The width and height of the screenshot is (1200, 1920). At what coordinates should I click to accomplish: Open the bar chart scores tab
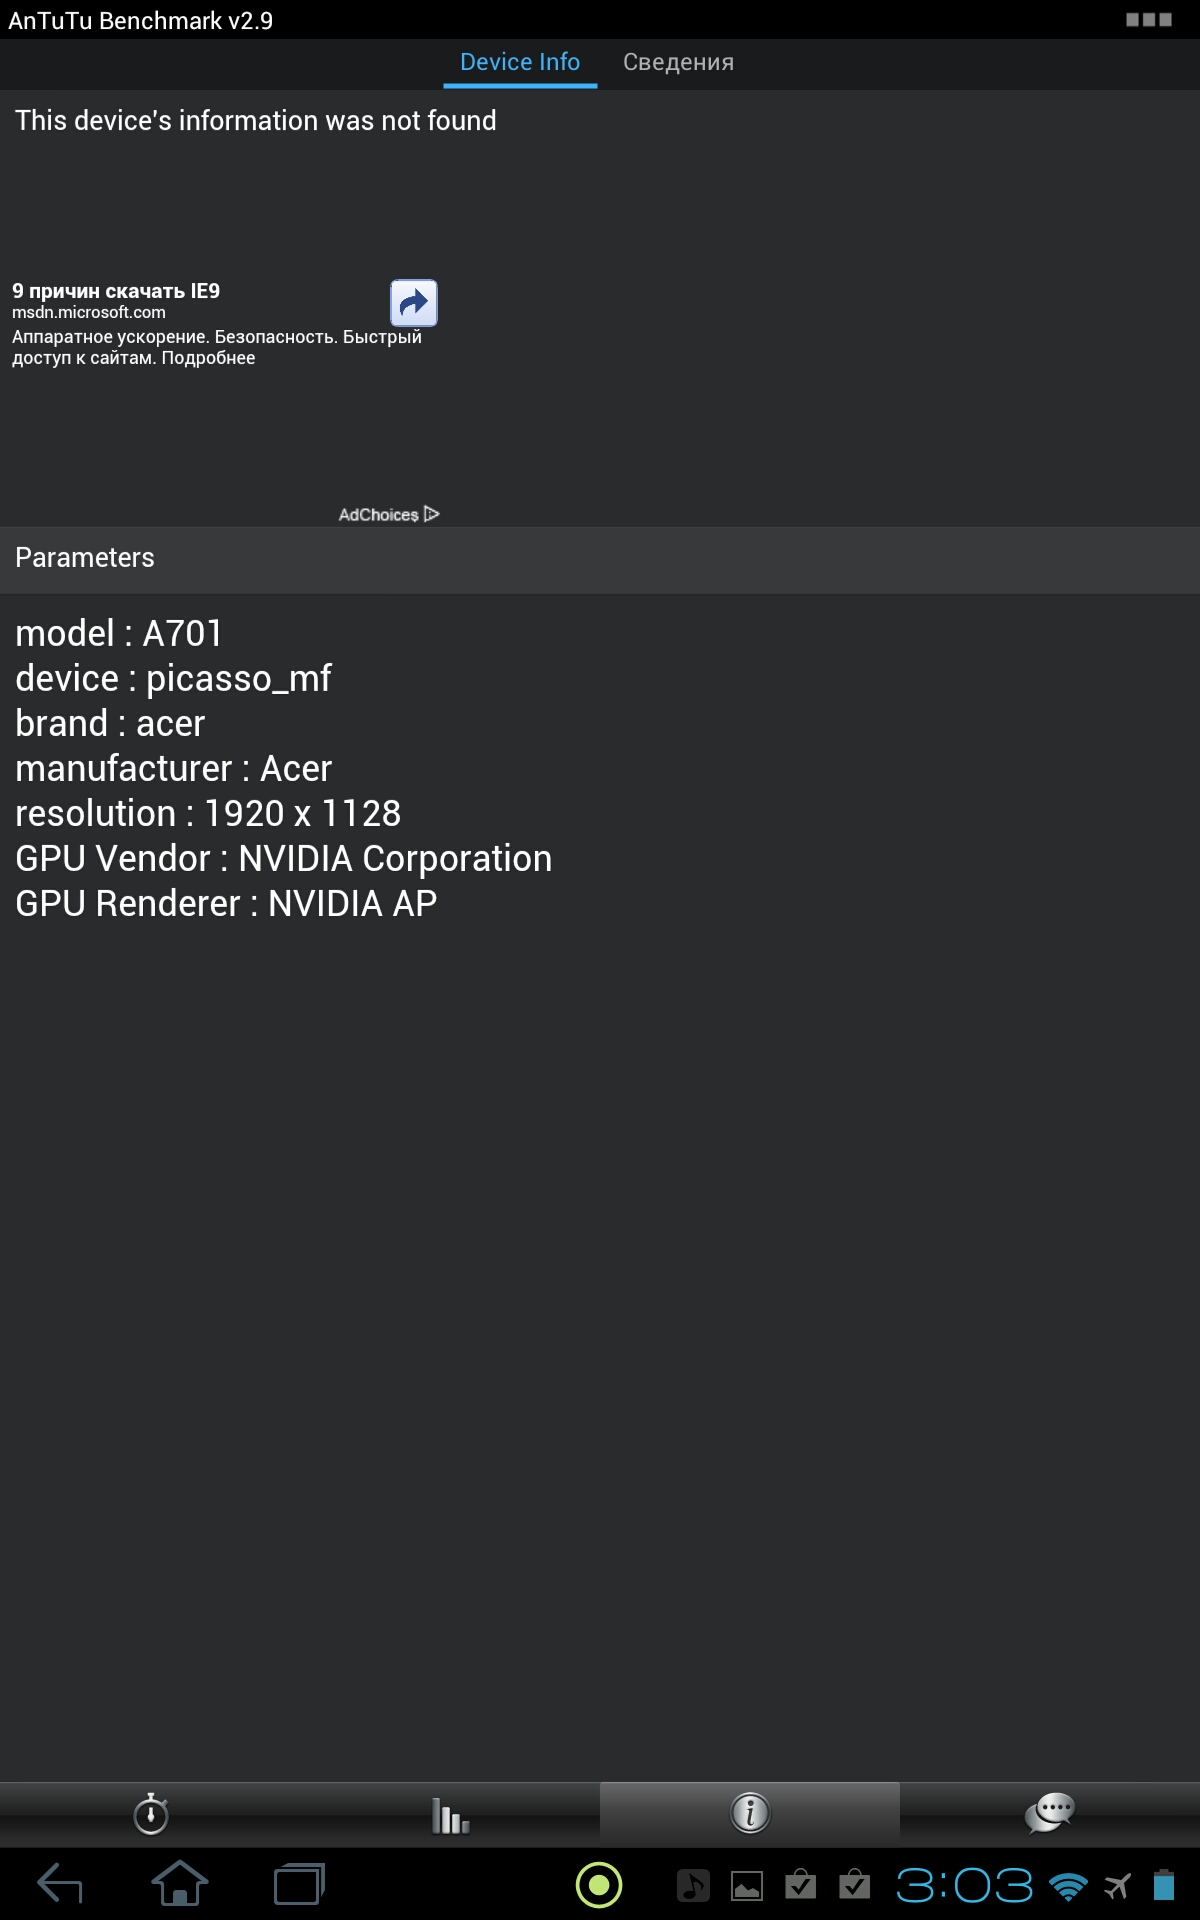tap(450, 1812)
